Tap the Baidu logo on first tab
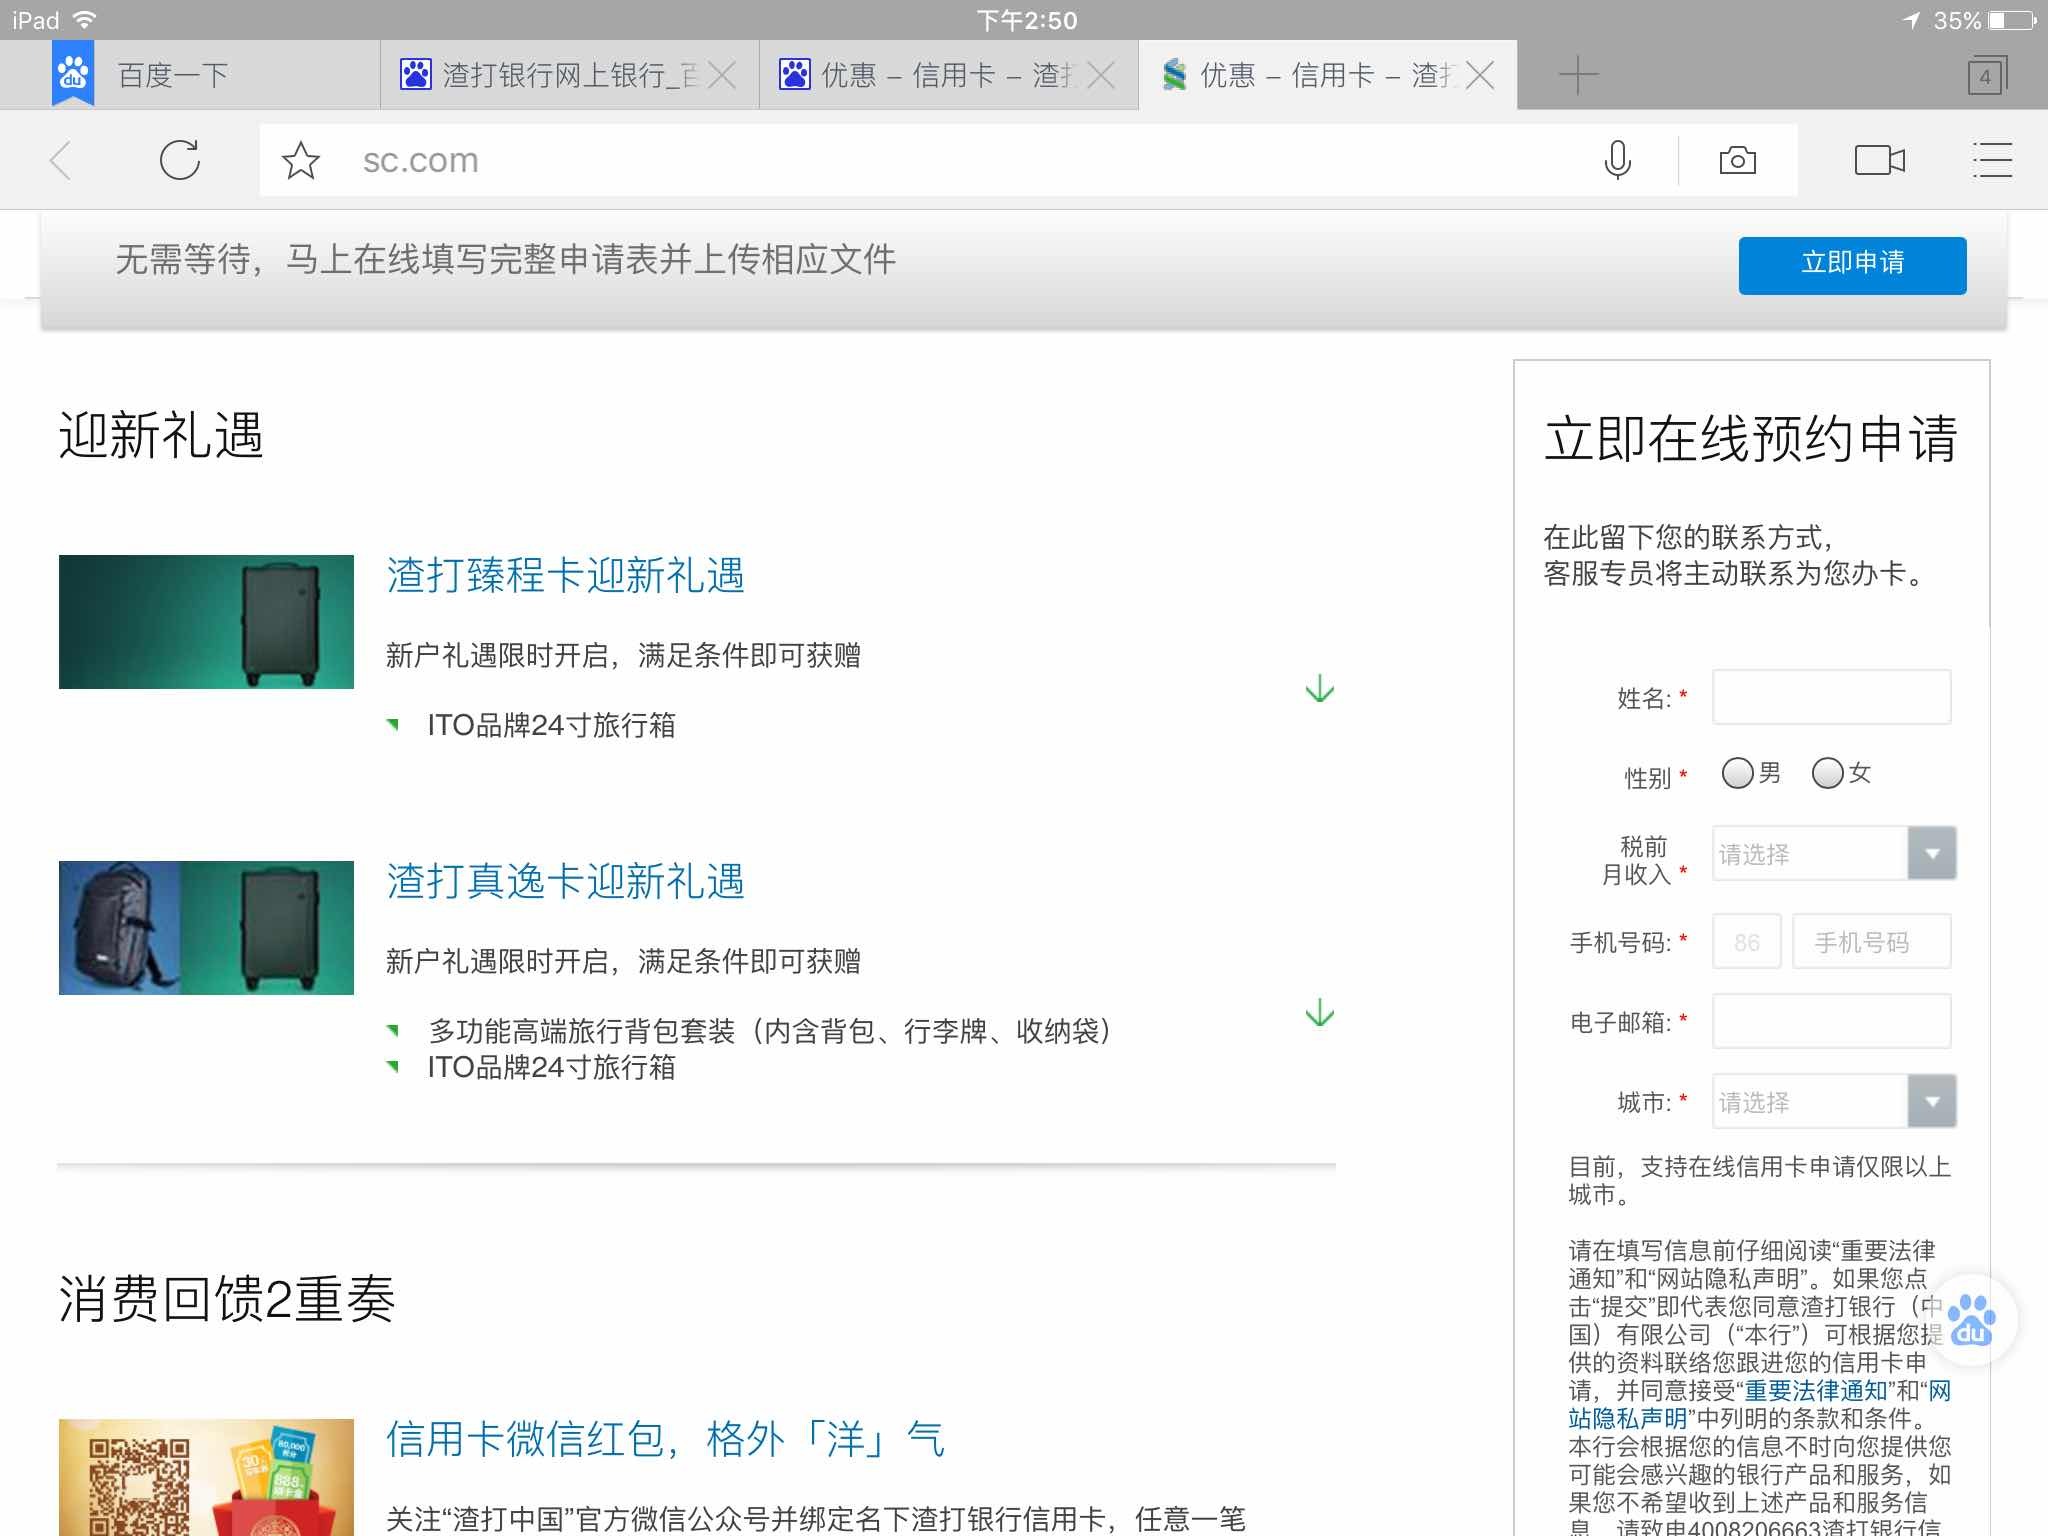The image size is (2048, 1536). [73, 73]
